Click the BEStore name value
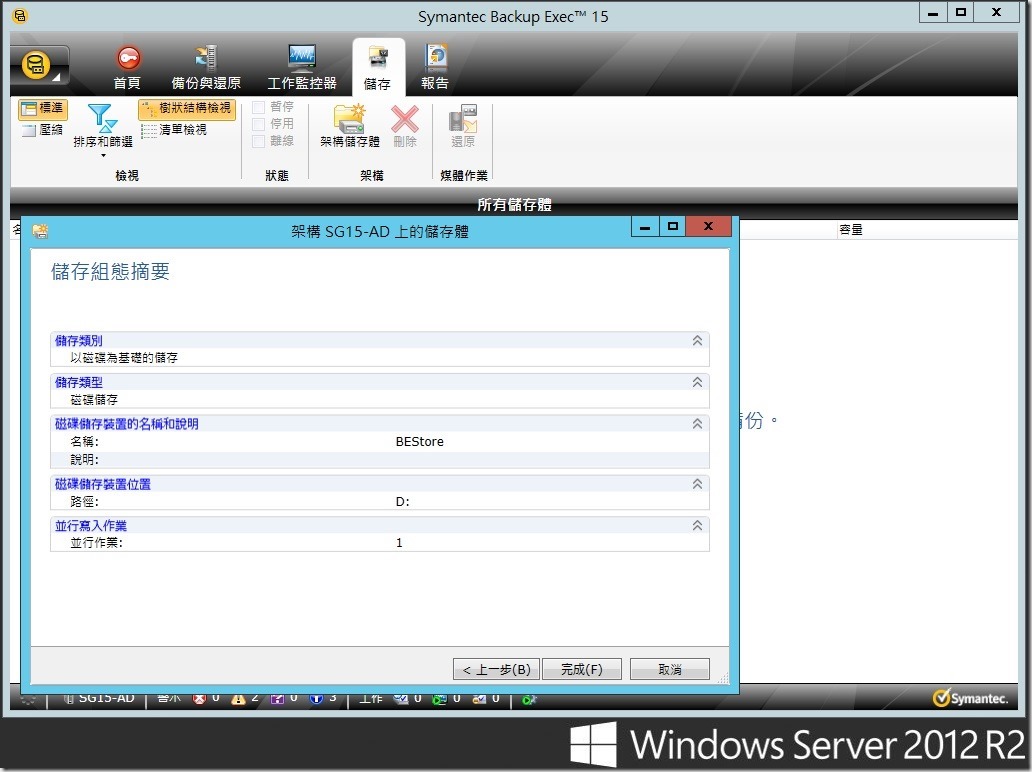This screenshot has width=1032, height=772. (419, 442)
